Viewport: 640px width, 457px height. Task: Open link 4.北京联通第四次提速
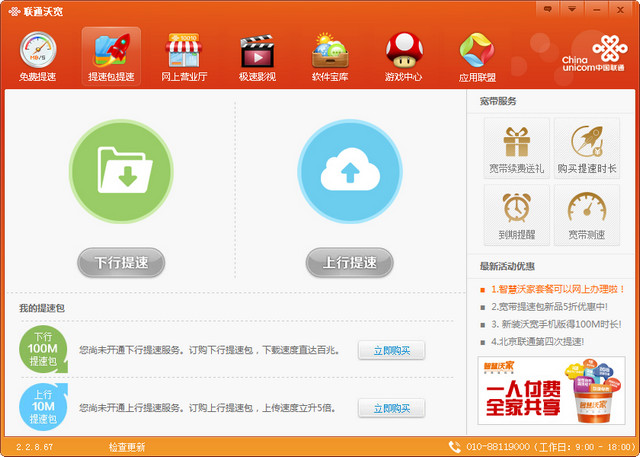pos(538,342)
